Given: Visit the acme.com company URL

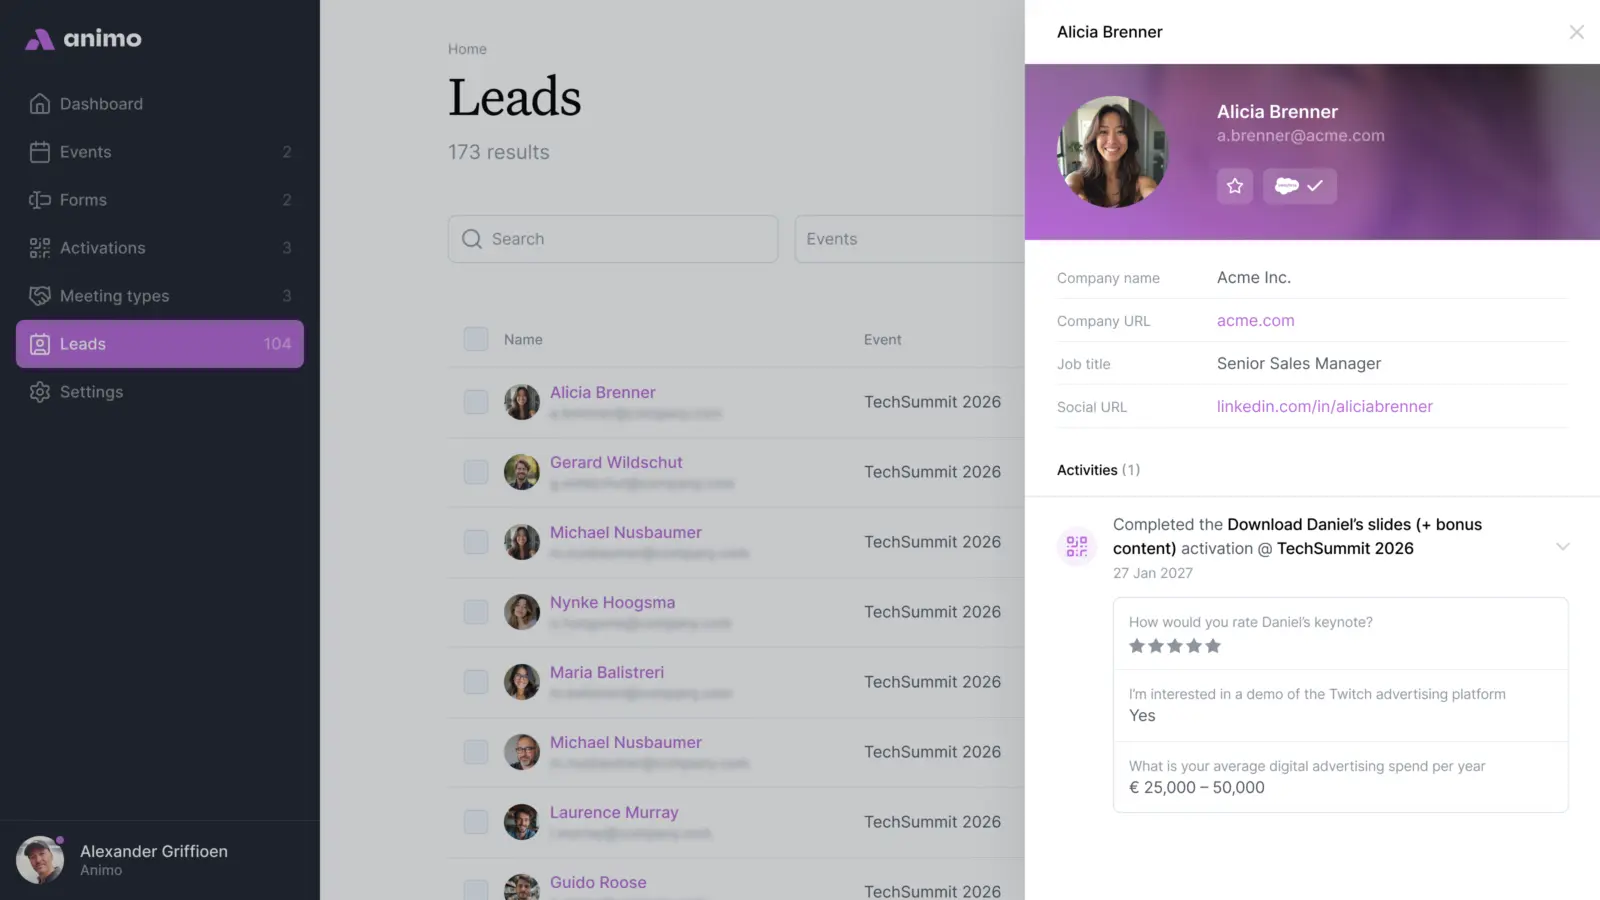Looking at the screenshot, I should coord(1255,320).
